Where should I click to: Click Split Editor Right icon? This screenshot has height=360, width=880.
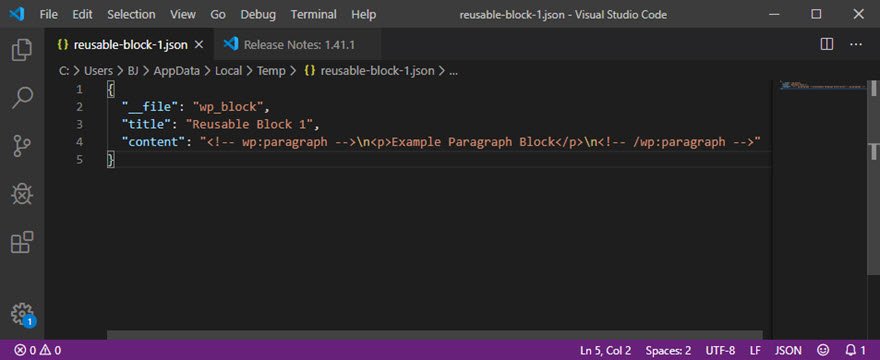pos(827,44)
